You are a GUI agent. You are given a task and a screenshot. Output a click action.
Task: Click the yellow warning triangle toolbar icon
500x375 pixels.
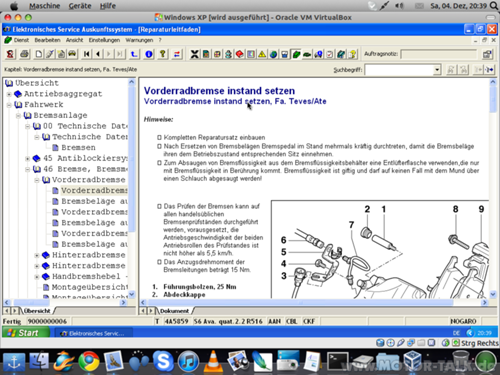click(262, 54)
